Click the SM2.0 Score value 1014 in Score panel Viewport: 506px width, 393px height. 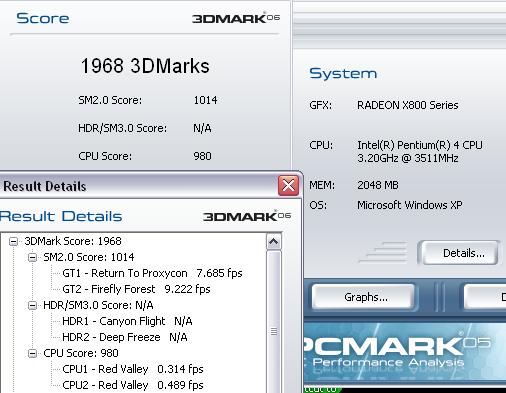point(205,100)
